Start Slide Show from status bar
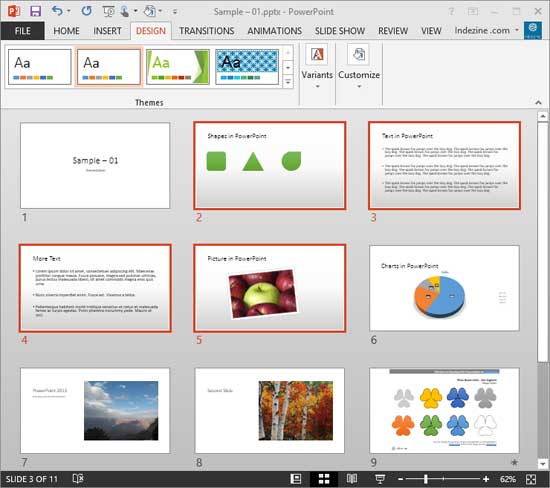Viewport: 550px width, 488px height. click(x=380, y=479)
